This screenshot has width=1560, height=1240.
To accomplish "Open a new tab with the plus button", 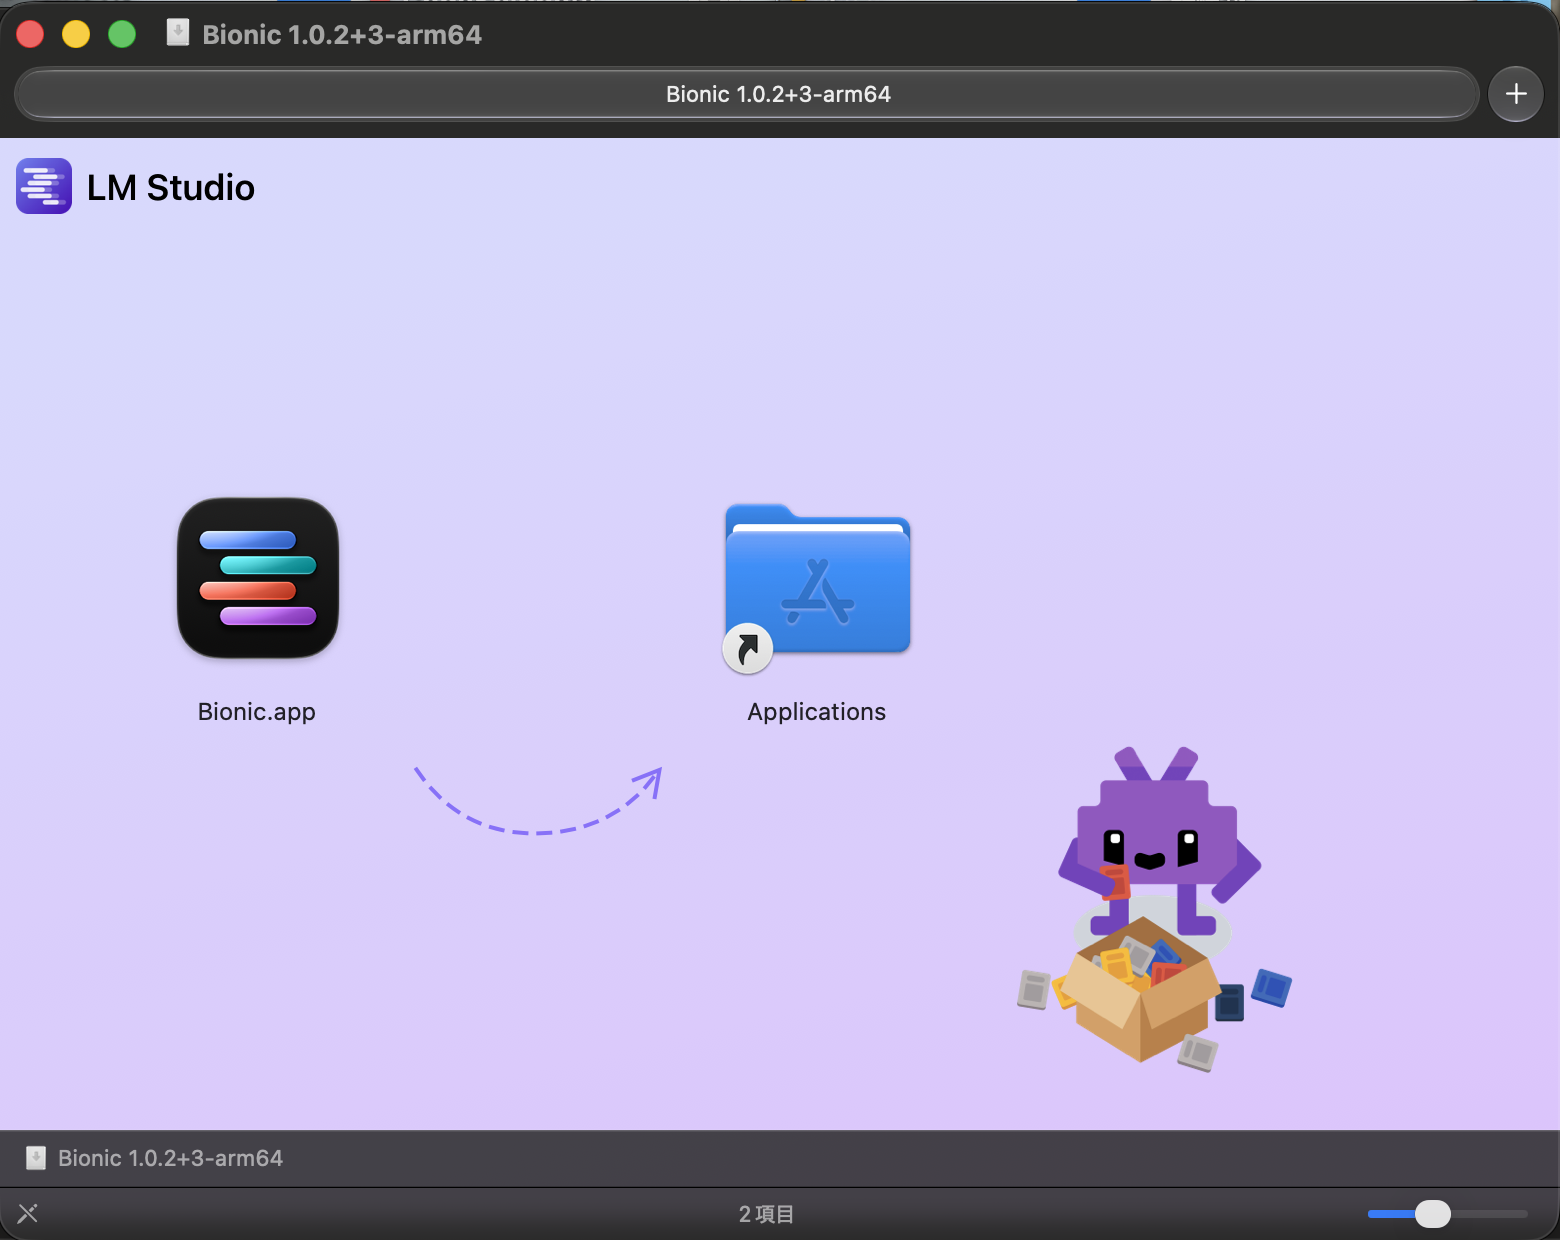I will [1516, 94].
